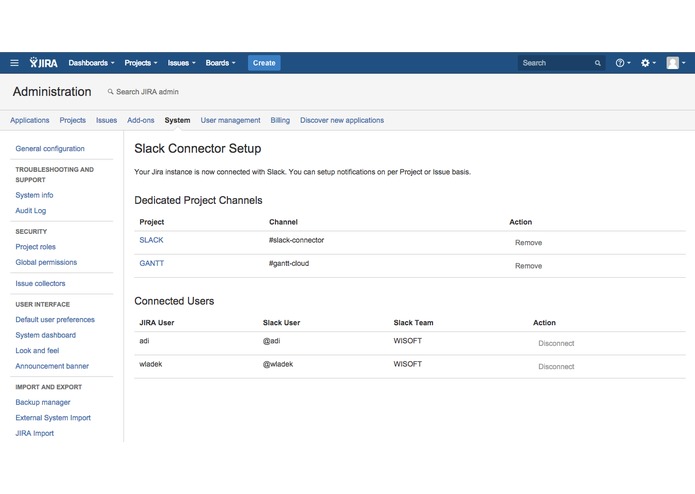The width and height of the screenshot is (695, 494).
Task: Switch to the Projects admin tab
Action: click(x=73, y=120)
